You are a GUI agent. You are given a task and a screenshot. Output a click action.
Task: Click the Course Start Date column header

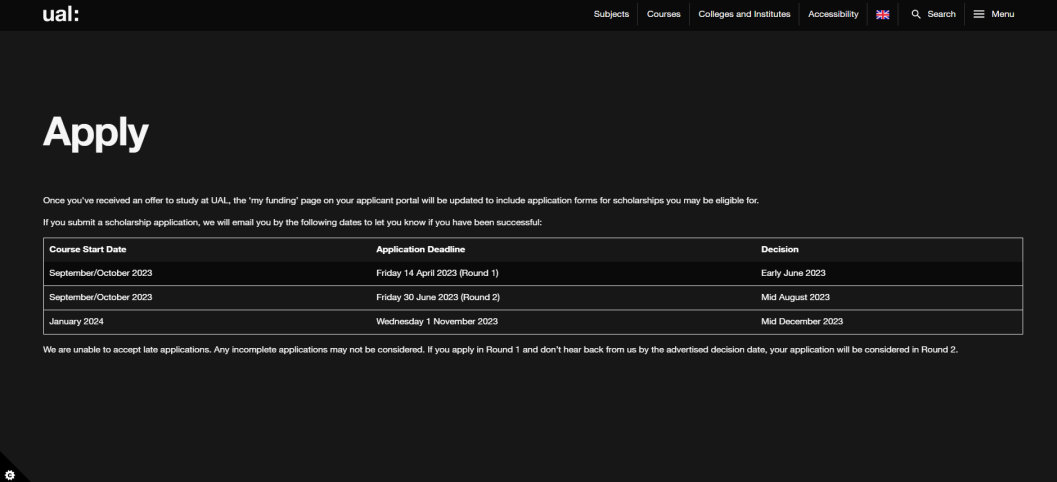88,249
